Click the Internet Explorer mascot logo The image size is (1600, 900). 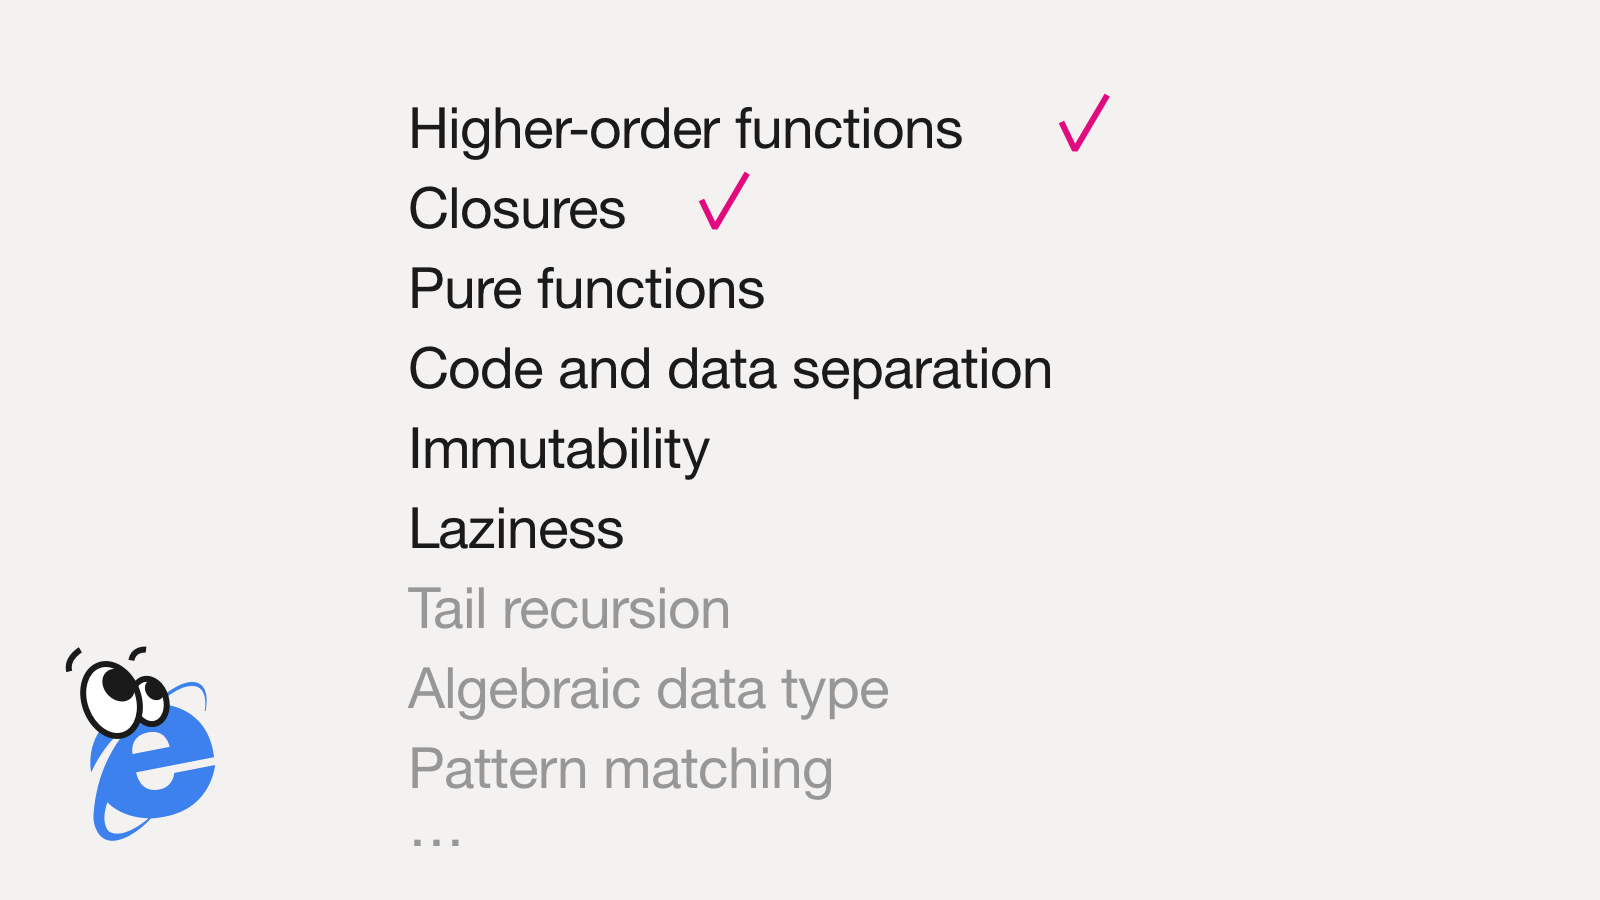(140, 744)
